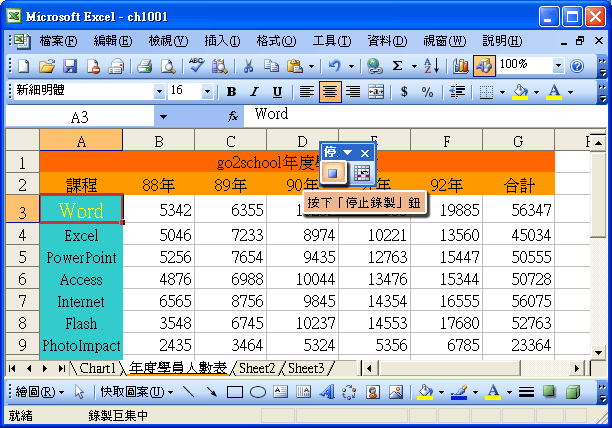This screenshot has width=612, height=428.
Task: Select row header 5
Action: (x=22, y=257)
